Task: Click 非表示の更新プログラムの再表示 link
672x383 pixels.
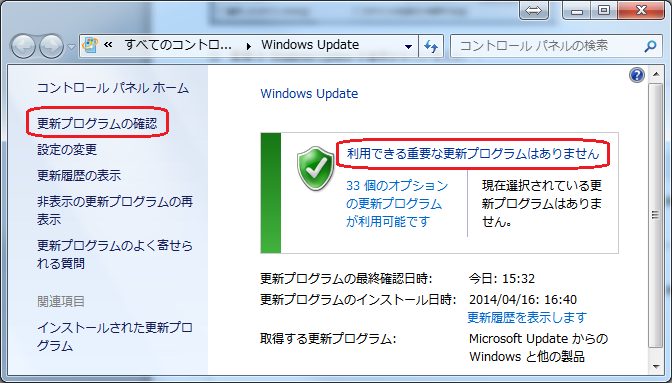Action: (x=115, y=210)
